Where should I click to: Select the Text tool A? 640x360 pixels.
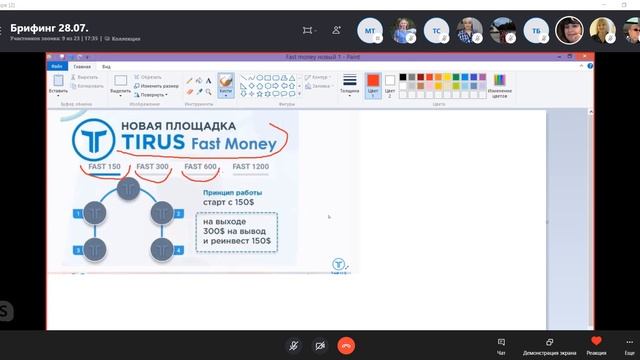(x=209, y=80)
